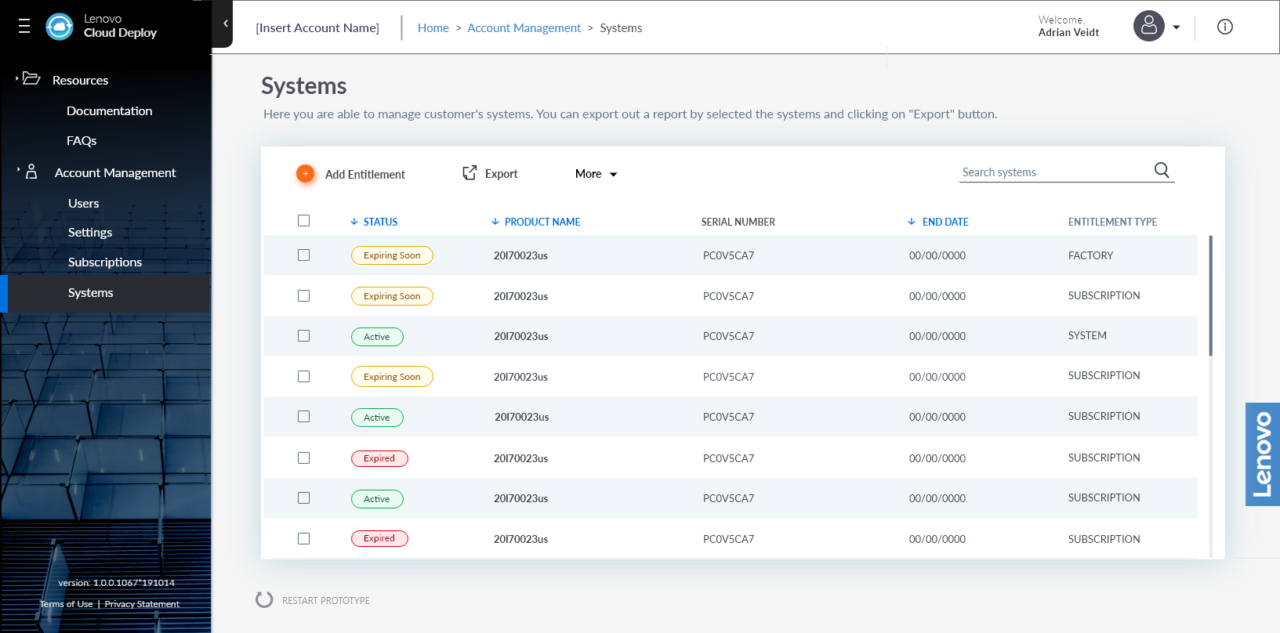This screenshot has width=1280, height=633.
Task: Open the Subscriptions menu item
Action: (x=105, y=261)
